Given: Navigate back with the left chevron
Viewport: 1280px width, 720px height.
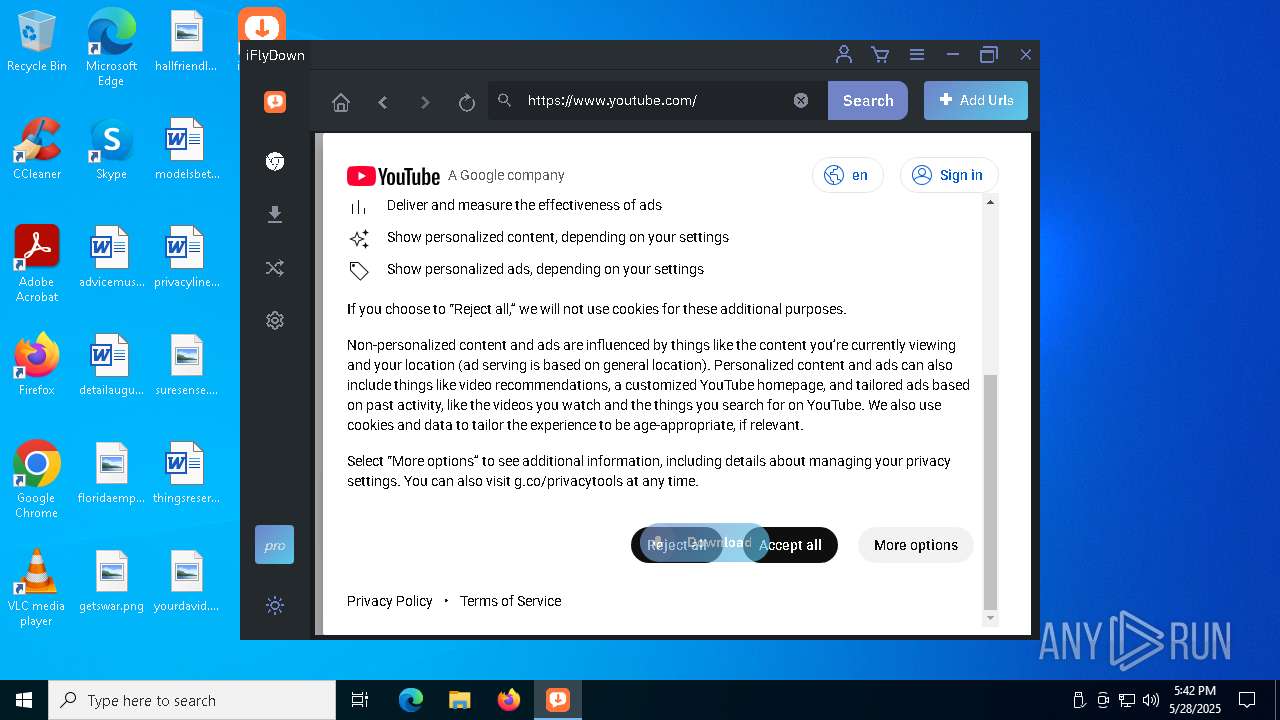Looking at the screenshot, I should [383, 102].
